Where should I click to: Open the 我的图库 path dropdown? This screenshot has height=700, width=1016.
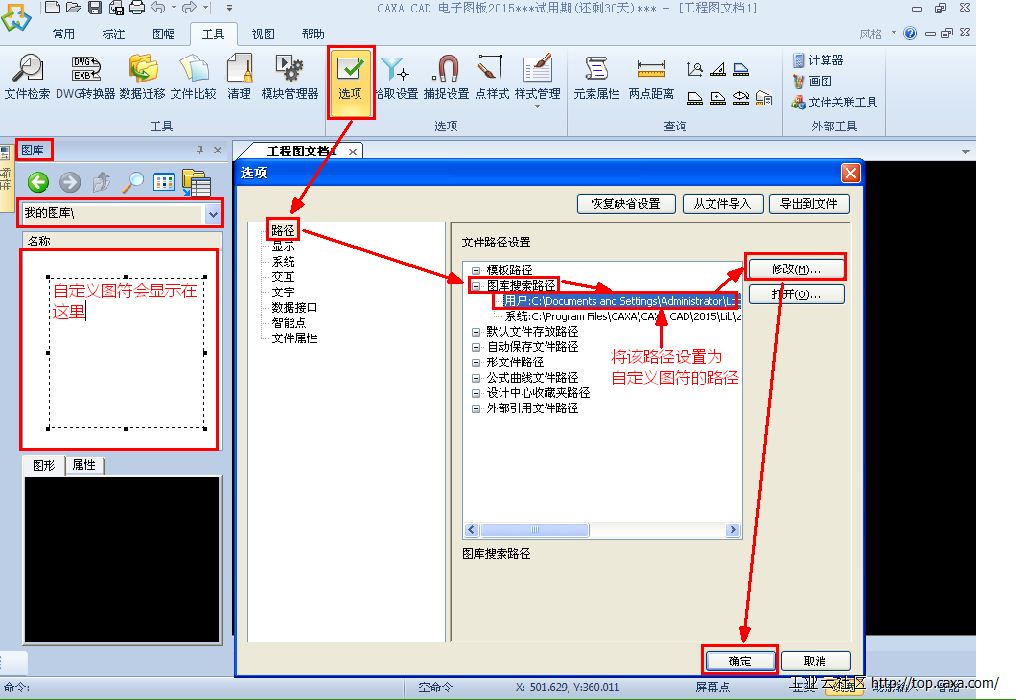pos(213,213)
